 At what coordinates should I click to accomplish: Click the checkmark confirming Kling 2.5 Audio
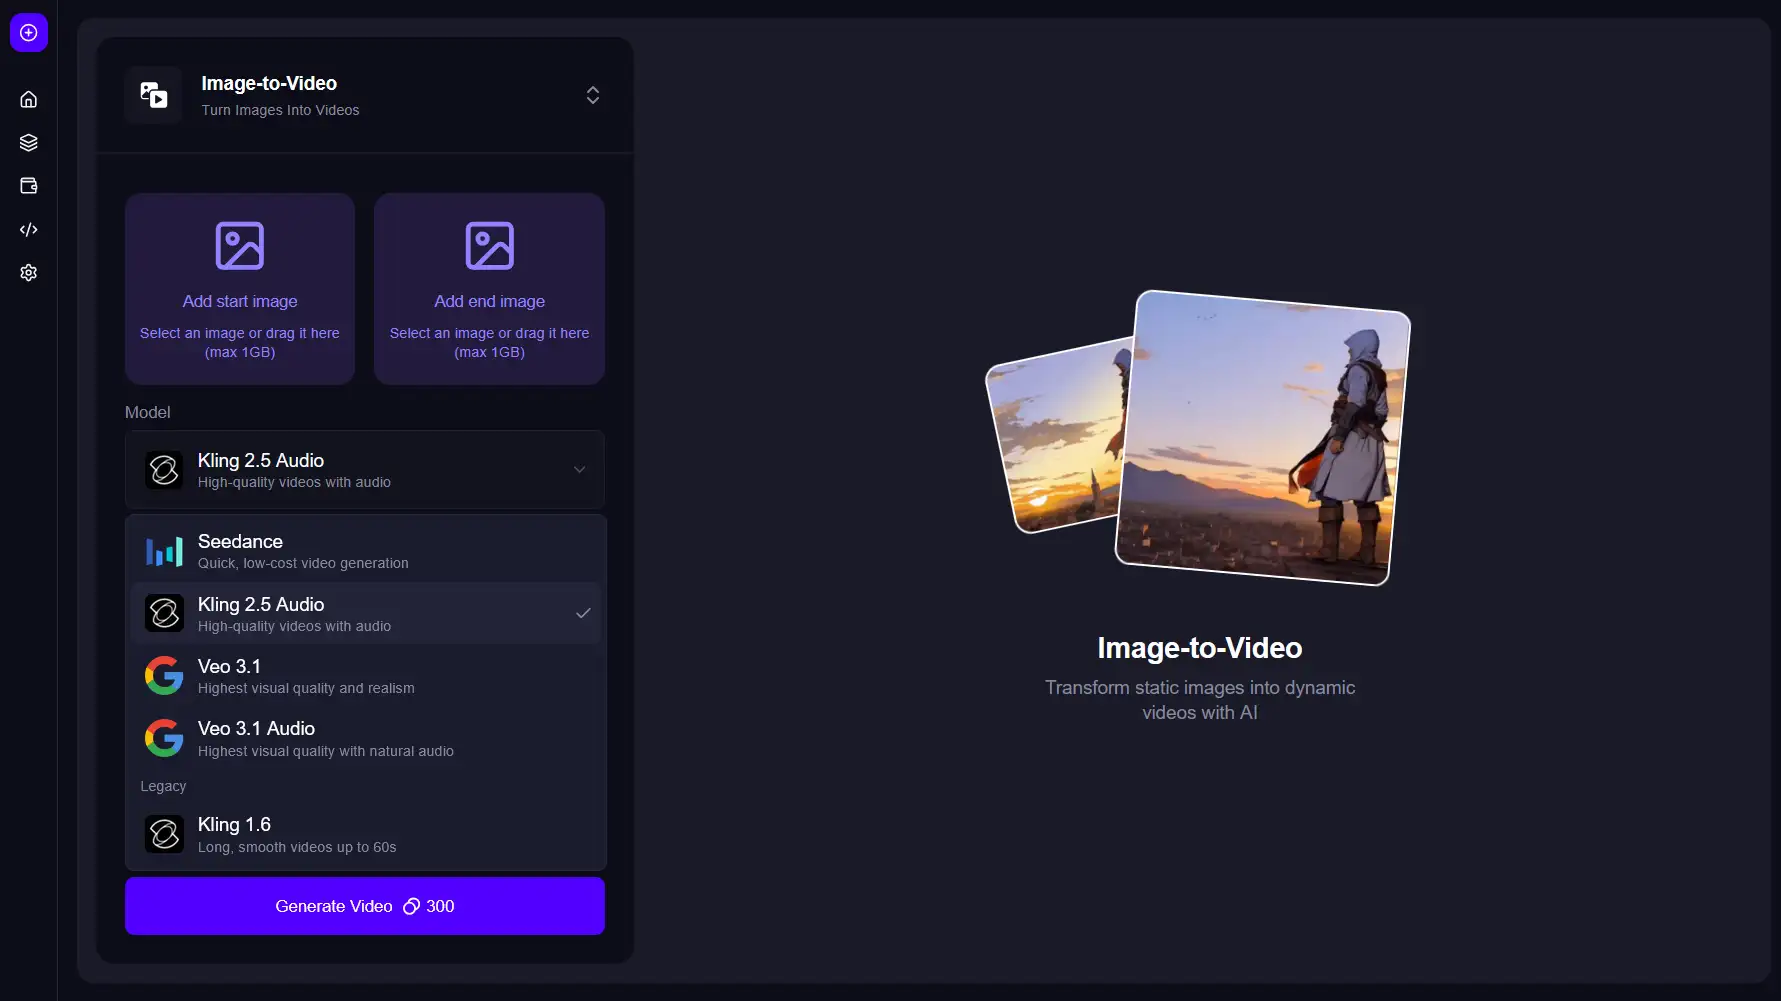pyautogui.click(x=584, y=613)
